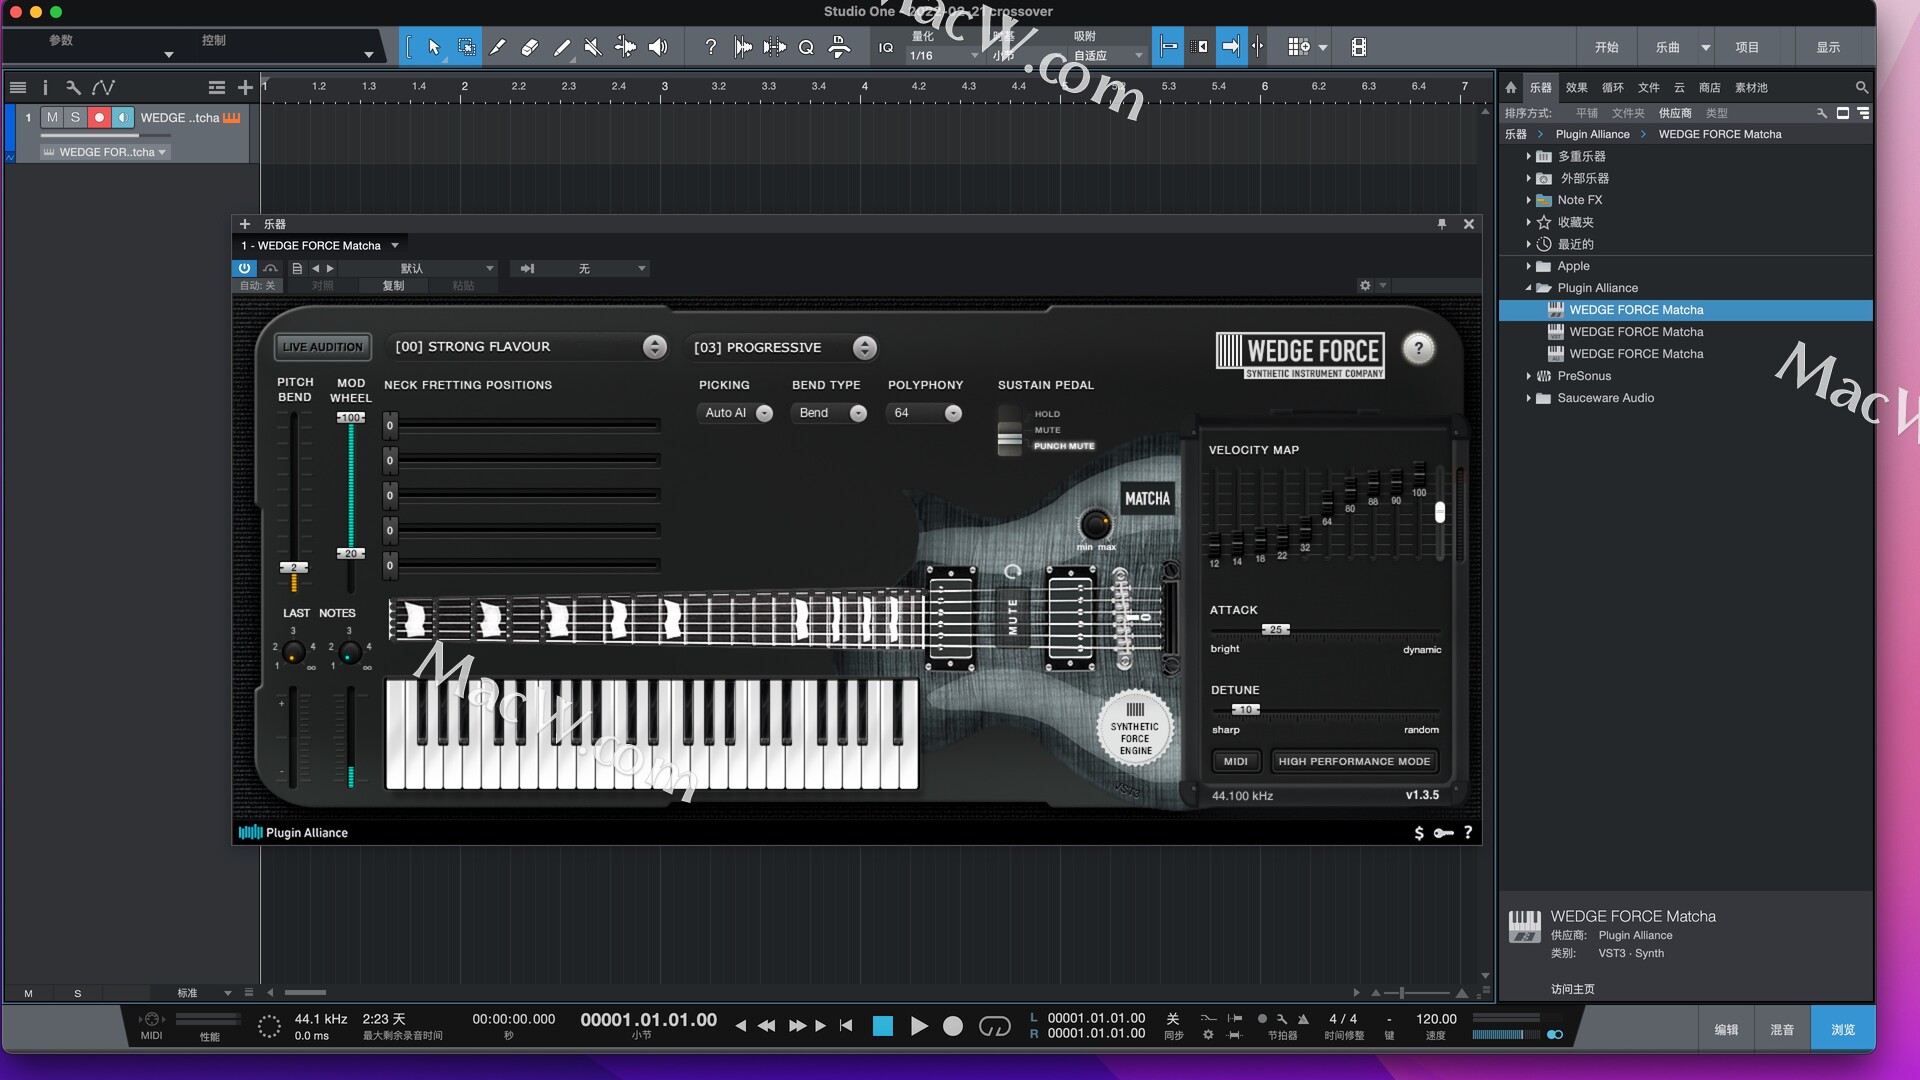This screenshot has width=1920, height=1080.
Task: Open the POLYPHONY 64 dropdown
Action: 925,413
